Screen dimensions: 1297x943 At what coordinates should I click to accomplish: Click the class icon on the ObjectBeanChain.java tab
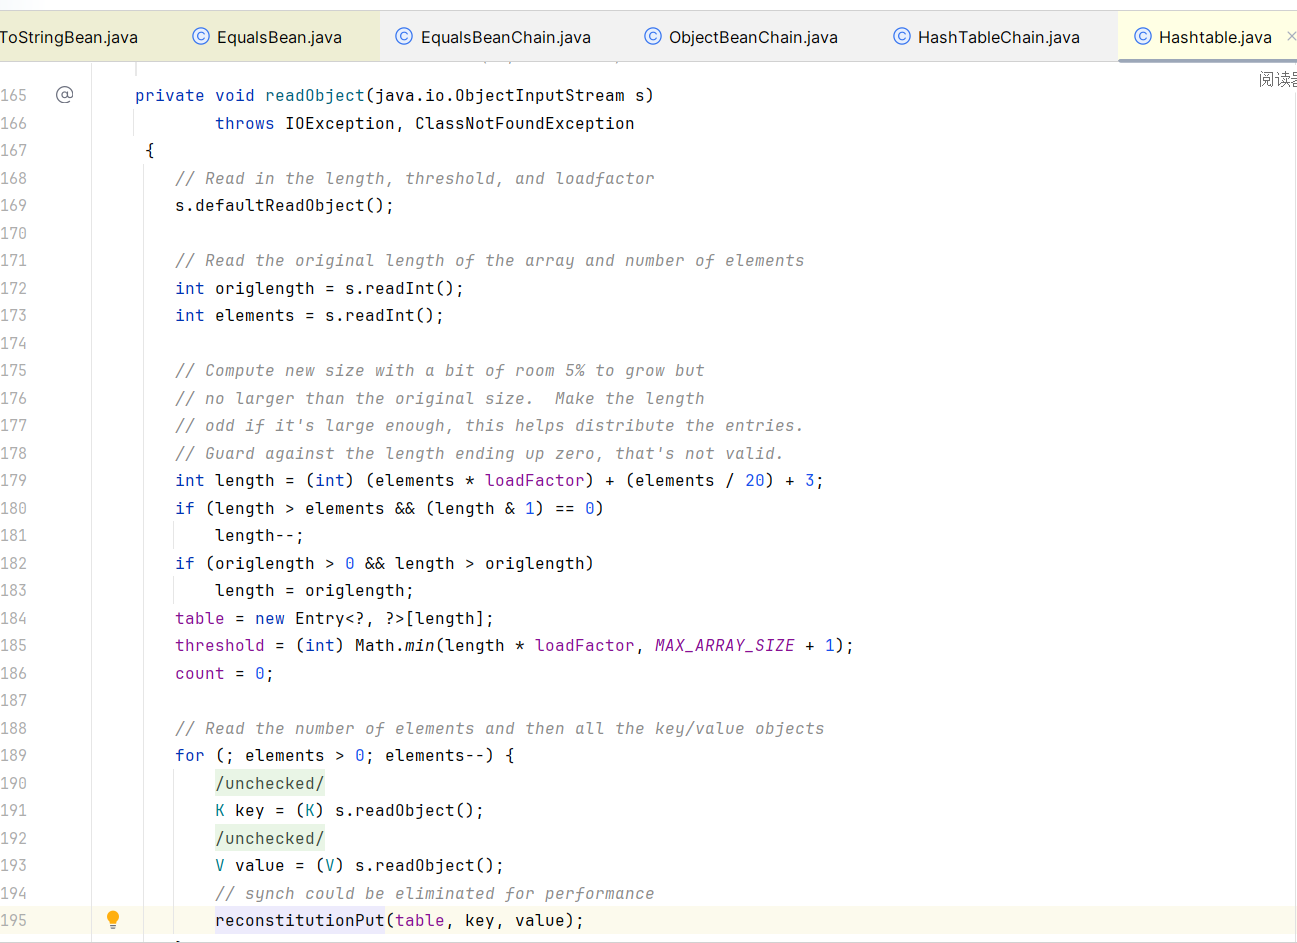[x=653, y=36]
